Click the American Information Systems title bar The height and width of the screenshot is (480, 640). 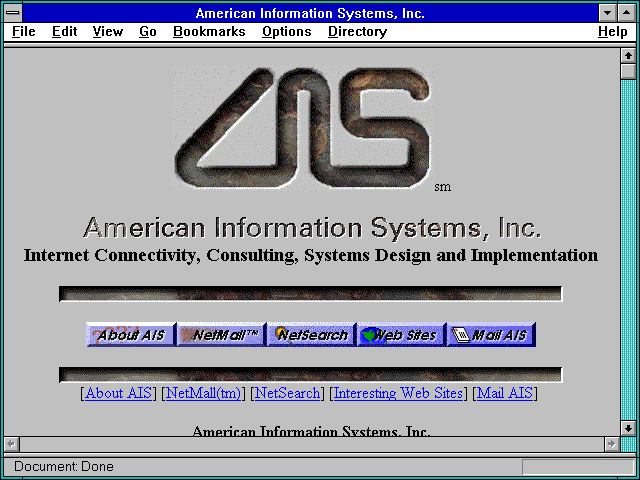(310, 13)
